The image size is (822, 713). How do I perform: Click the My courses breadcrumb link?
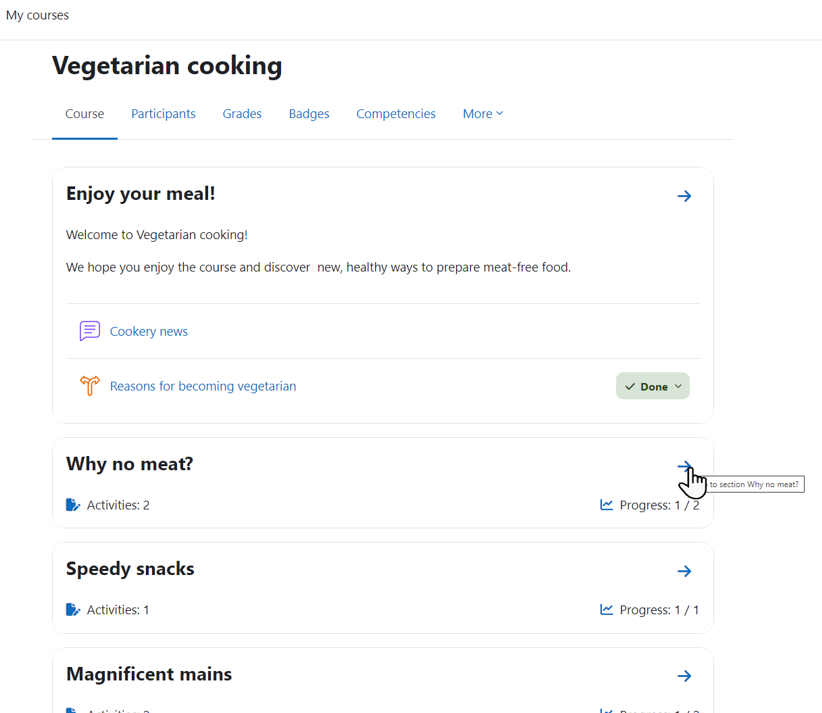tap(37, 15)
